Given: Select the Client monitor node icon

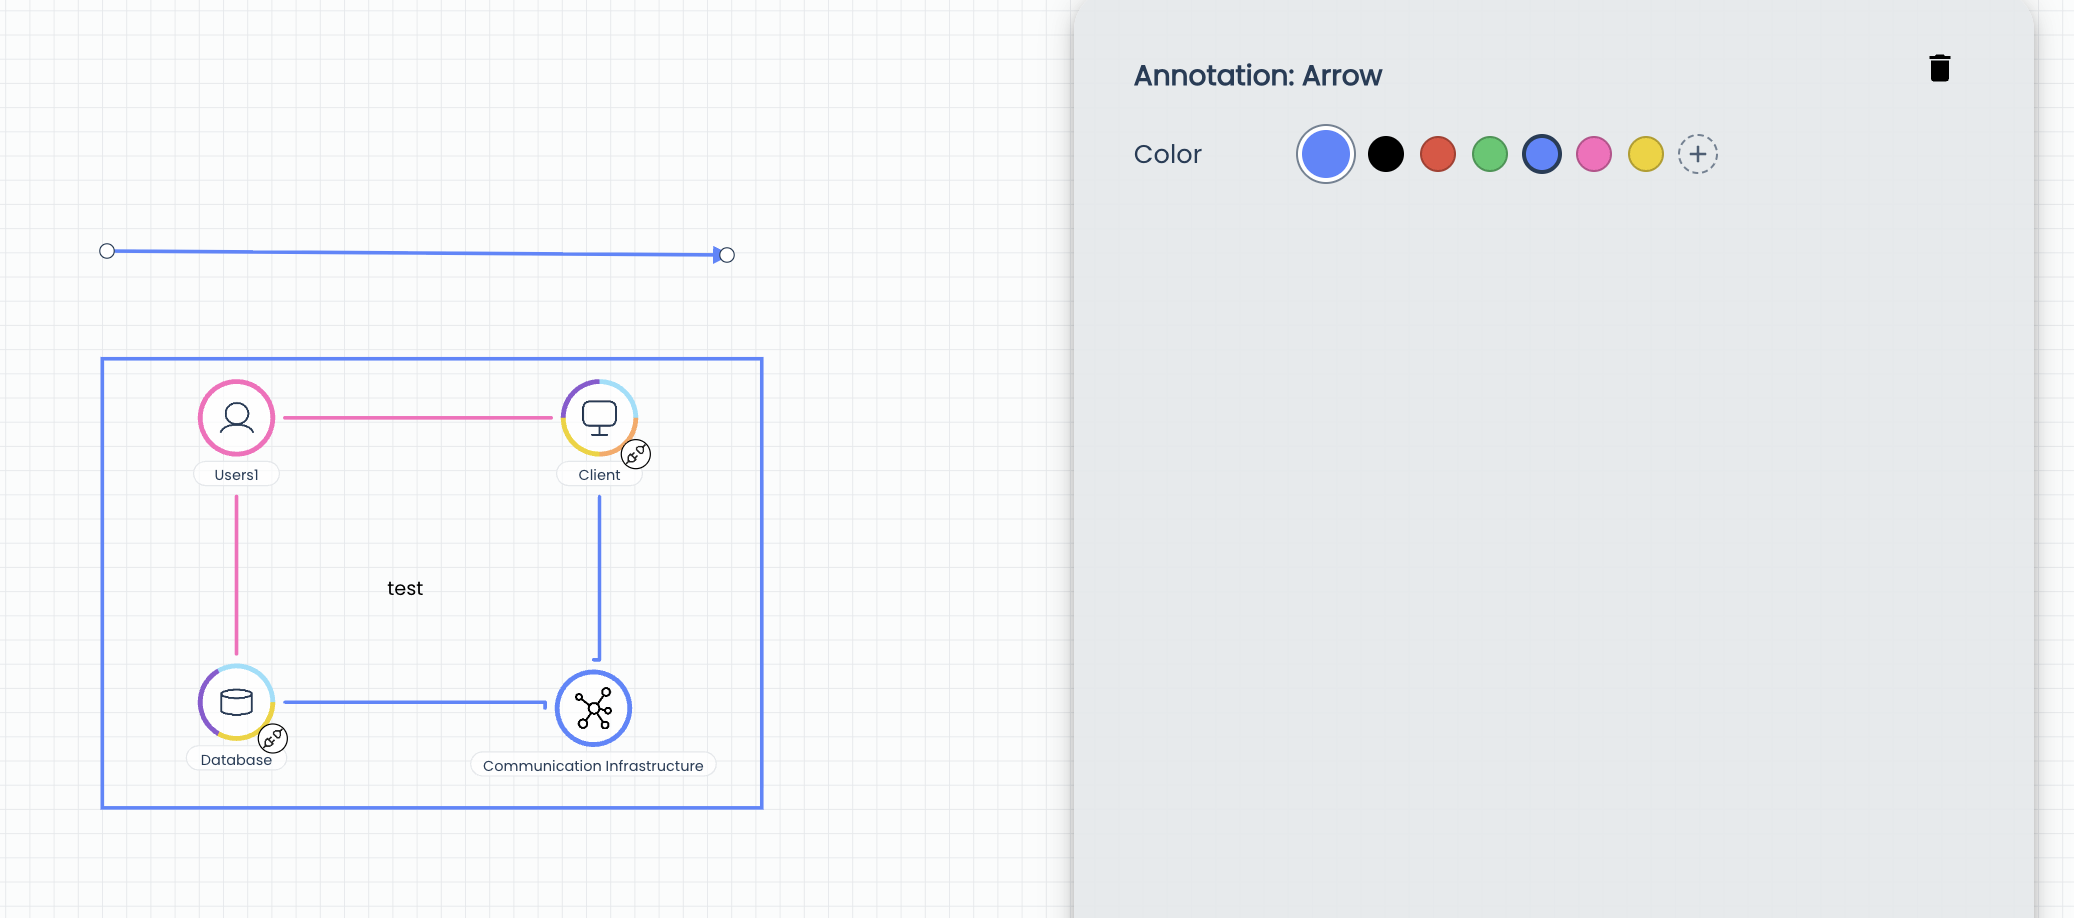Looking at the screenshot, I should pyautogui.click(x=599, y=418).
